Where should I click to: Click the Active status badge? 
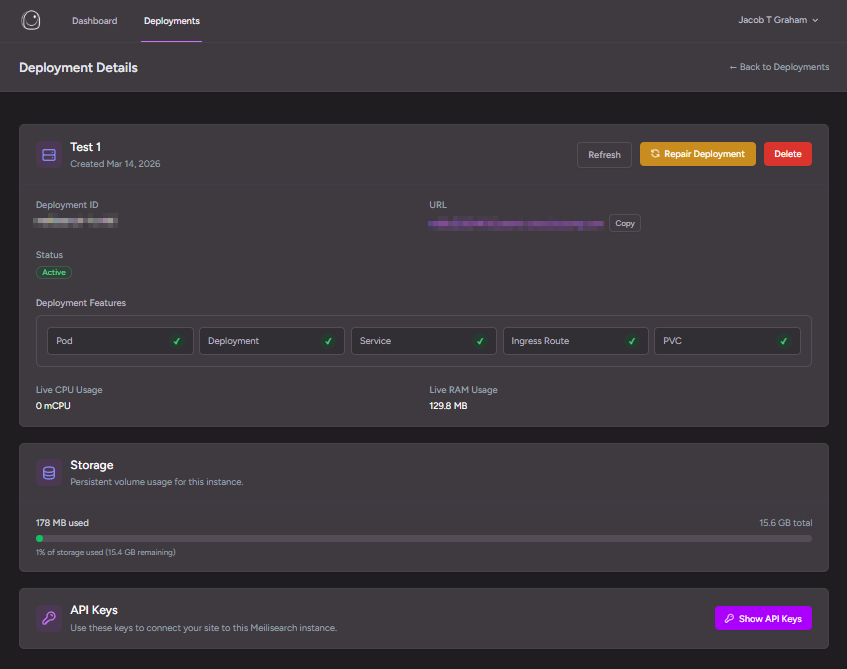click(53, 272)
